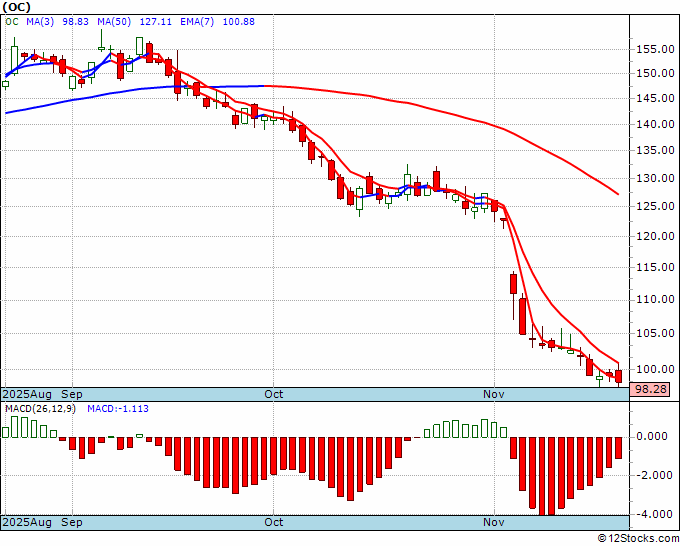The image size is (680, 546).
Task: Click the Sep label on price chart axis
Action: pyautogui.click(x=72, y=394)
